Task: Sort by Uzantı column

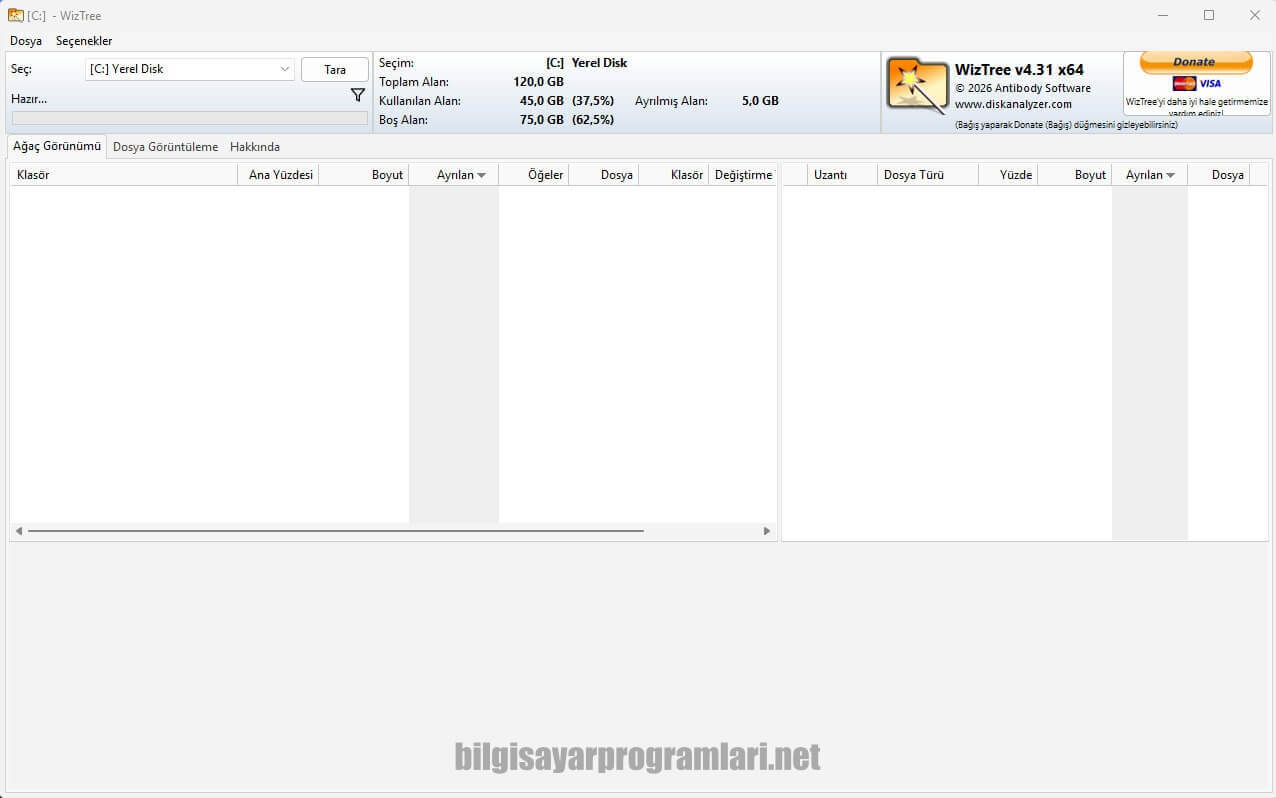Action: pos(842,175)
